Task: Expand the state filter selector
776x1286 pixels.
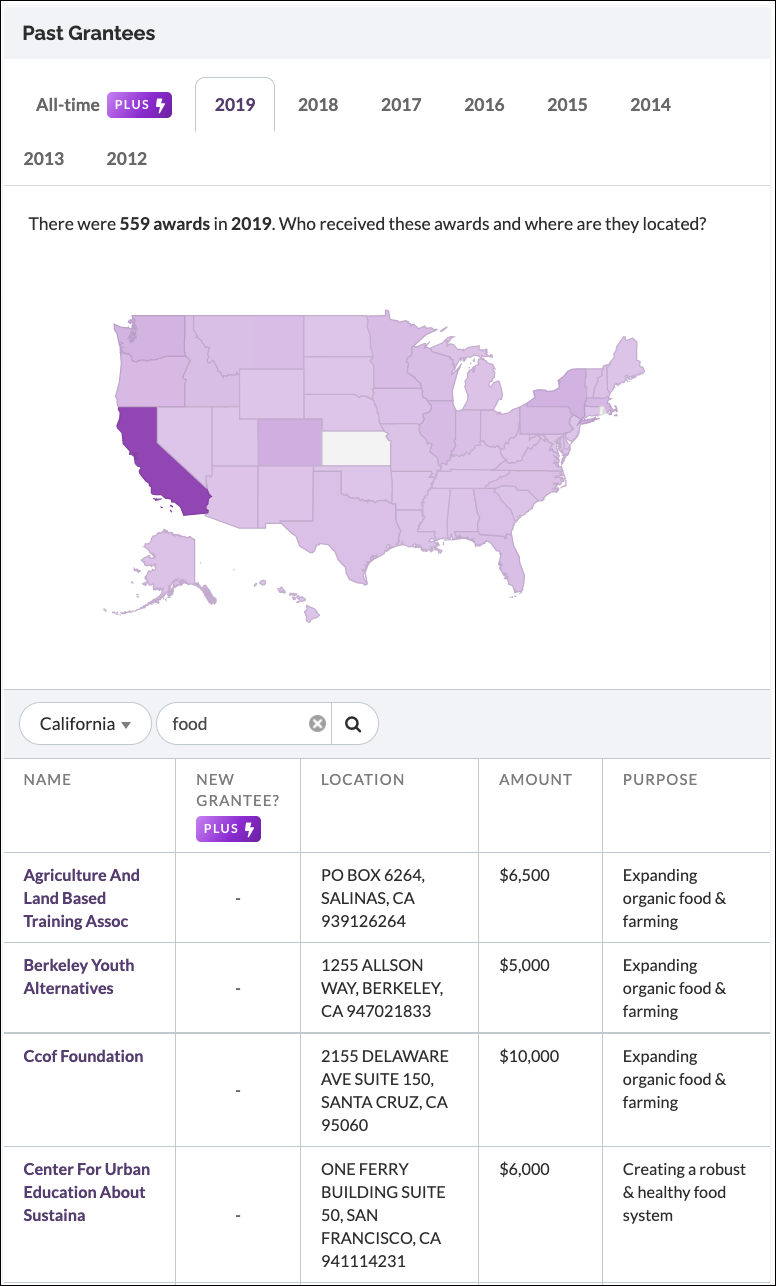Action: click(x=85, y=723)
